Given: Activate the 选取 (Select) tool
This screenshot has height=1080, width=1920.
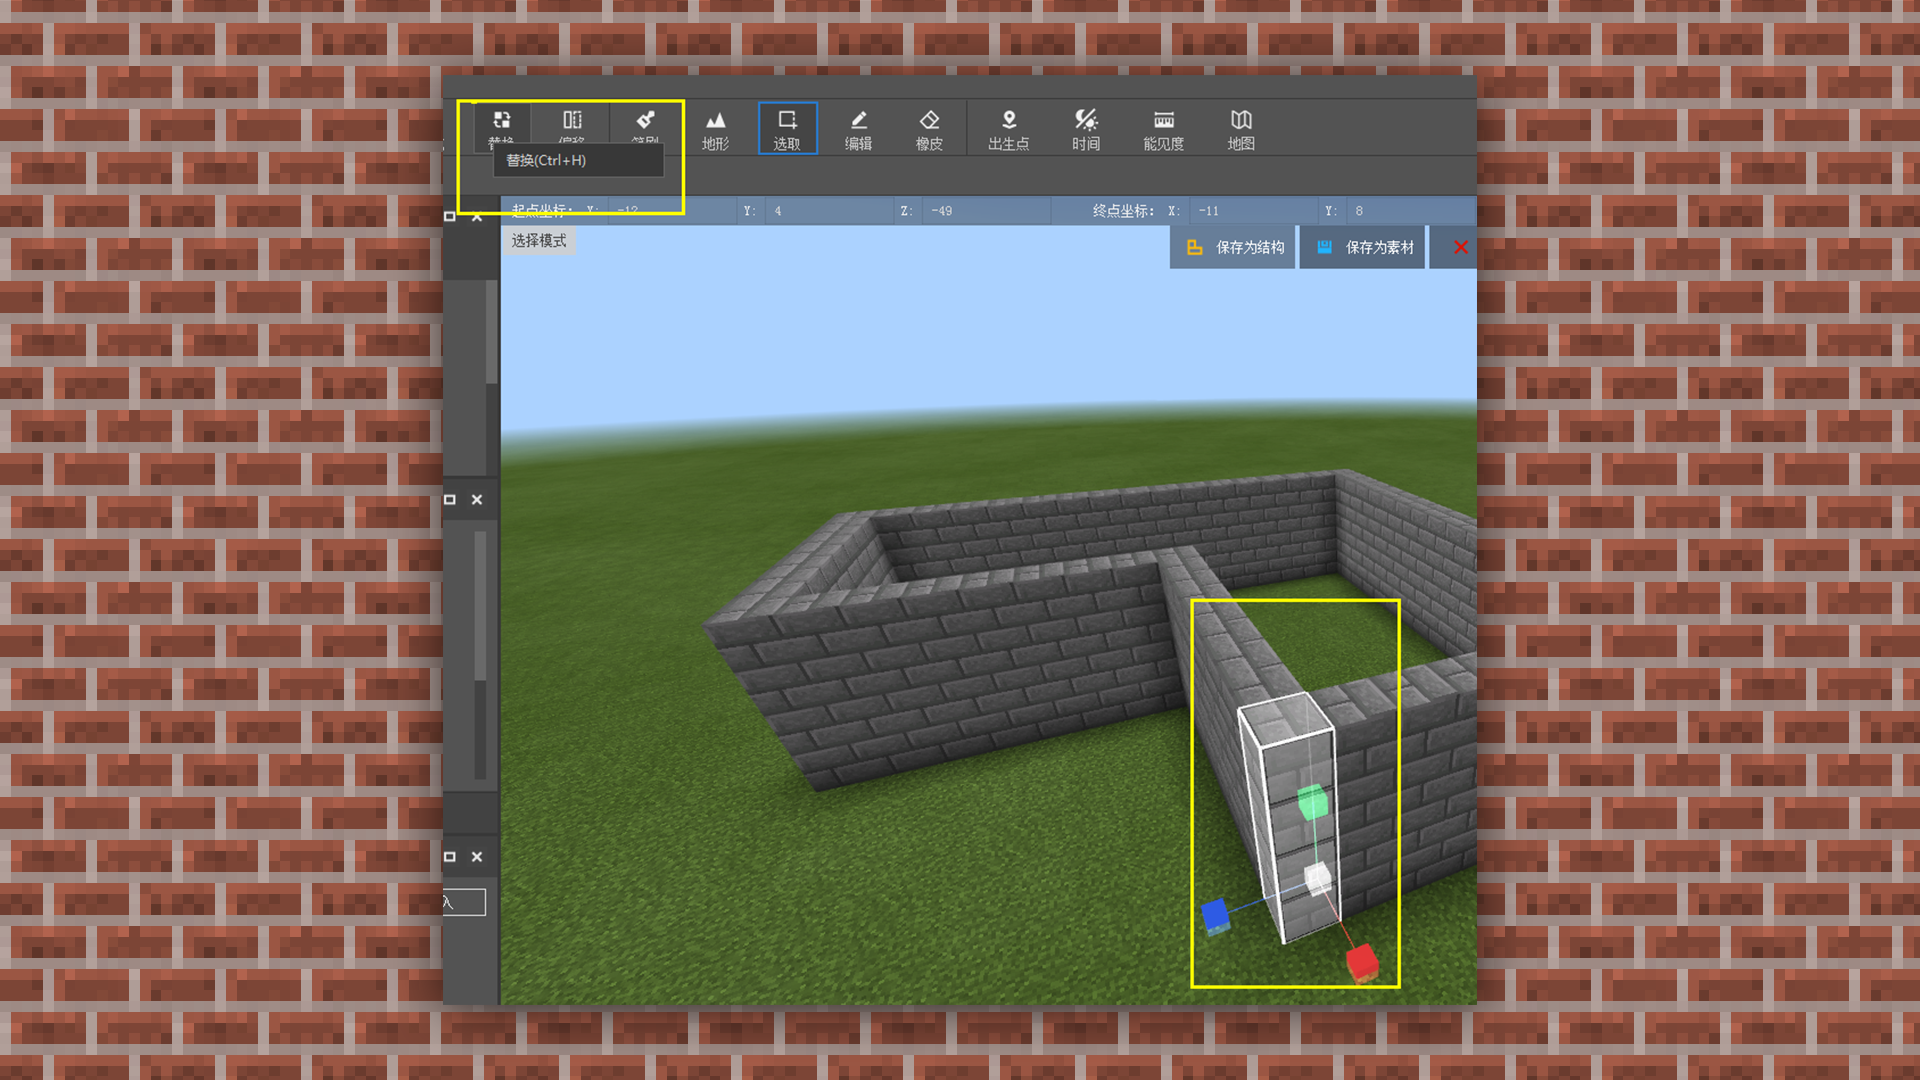Looking at the screenshot, I should pos(787,129).
